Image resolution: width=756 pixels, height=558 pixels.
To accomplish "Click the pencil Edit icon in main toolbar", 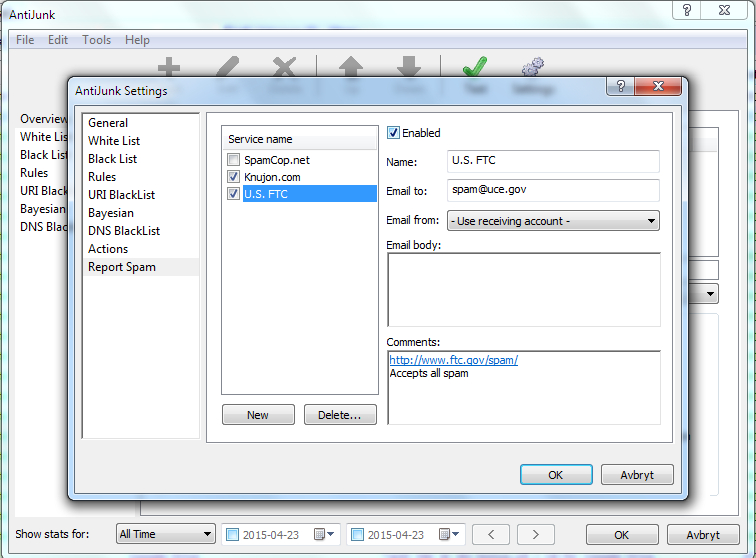I will [228, 67].
